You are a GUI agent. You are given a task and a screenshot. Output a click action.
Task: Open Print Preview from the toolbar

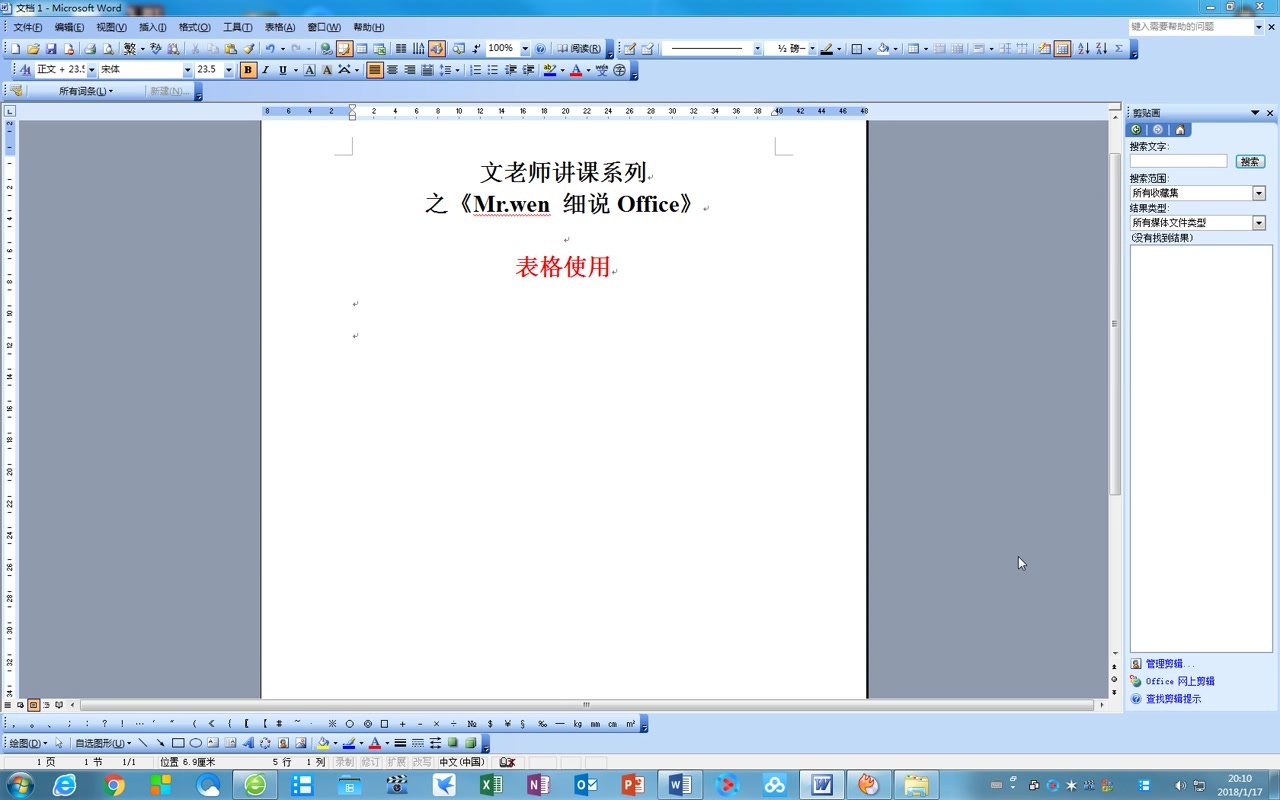tap(108, 48)
